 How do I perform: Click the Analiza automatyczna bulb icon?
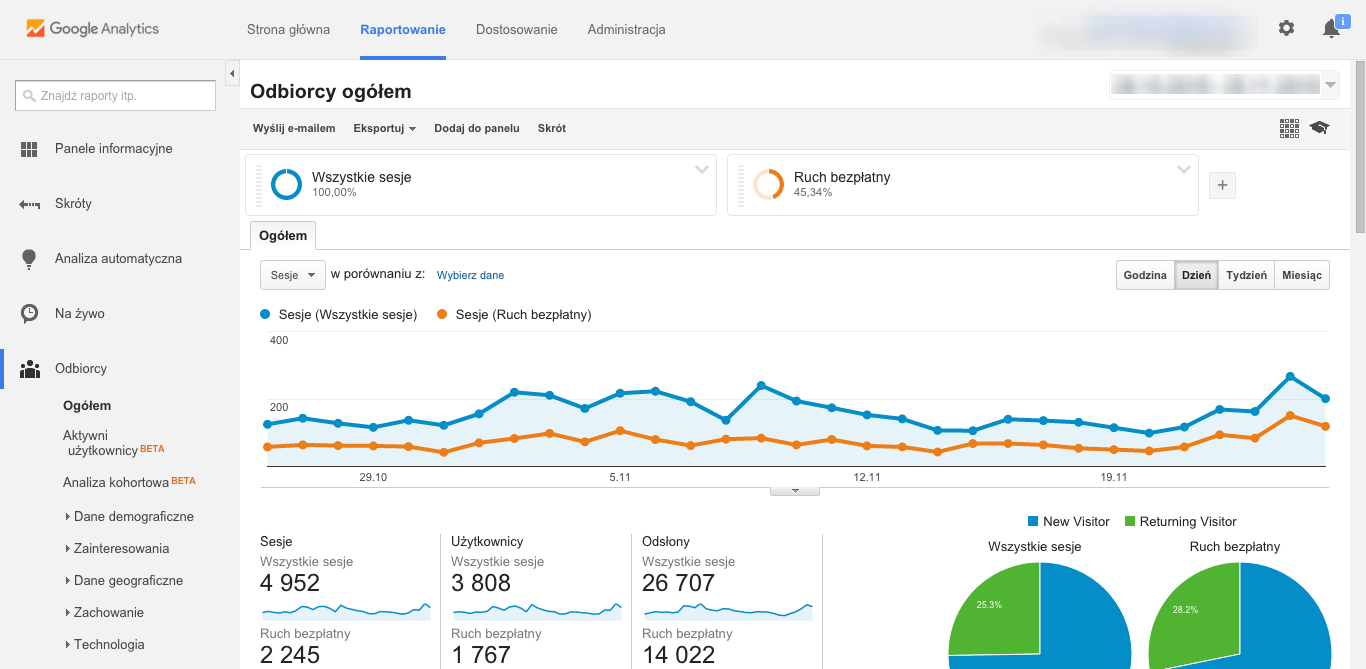pyautogui.click(x=29, y=259)
